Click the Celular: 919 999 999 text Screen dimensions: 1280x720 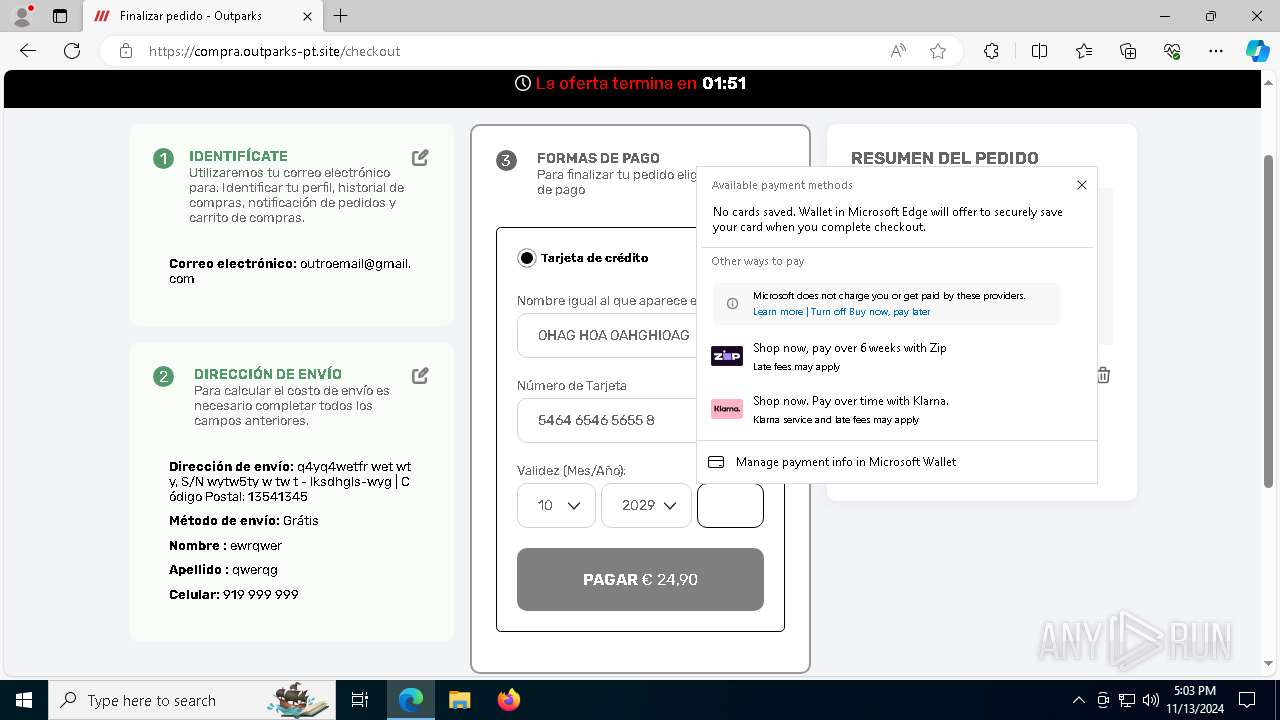tap(234, 595)
